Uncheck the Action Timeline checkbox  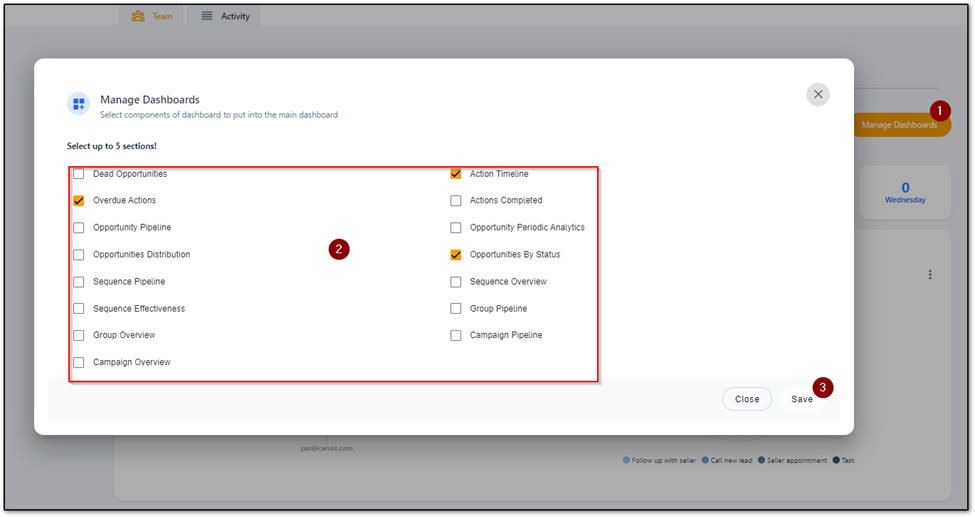click(x=456, y=174)
